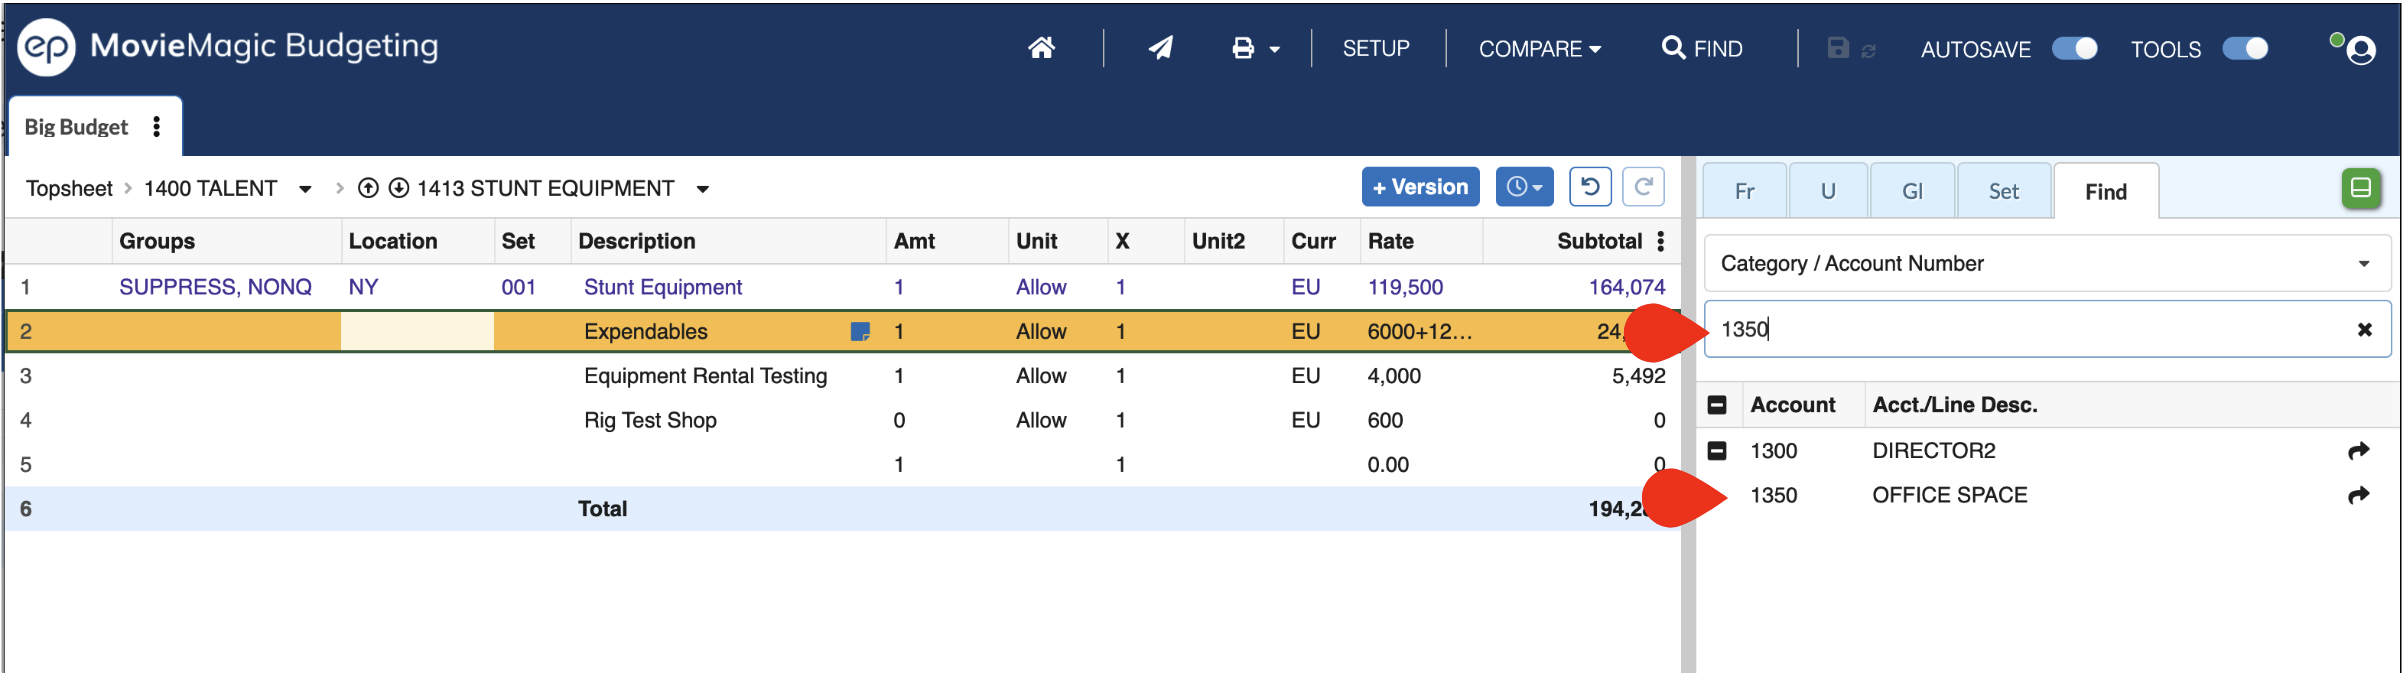2406x678 pixels.
Task: Click row number 5
Action: [26, 465]
